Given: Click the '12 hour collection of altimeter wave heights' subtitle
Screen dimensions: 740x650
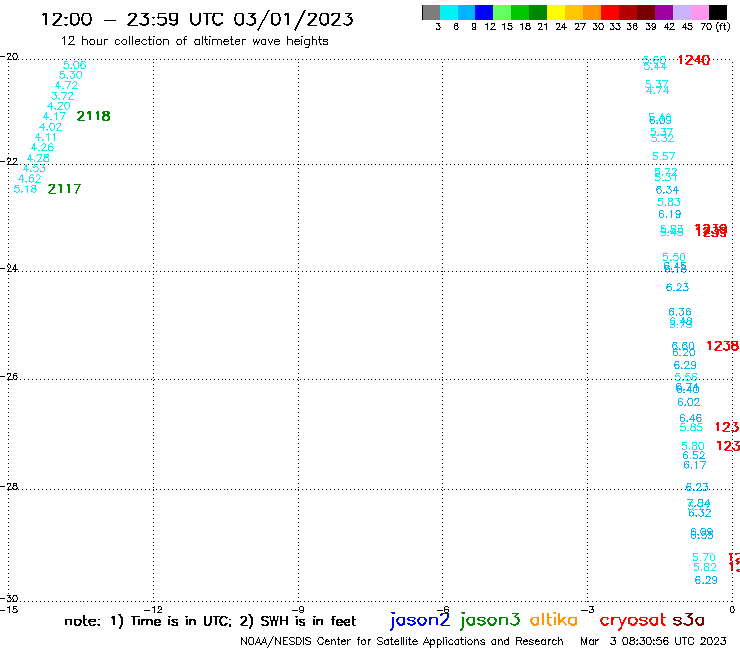Looking at the screenshot, I should (x=194, y=41).
